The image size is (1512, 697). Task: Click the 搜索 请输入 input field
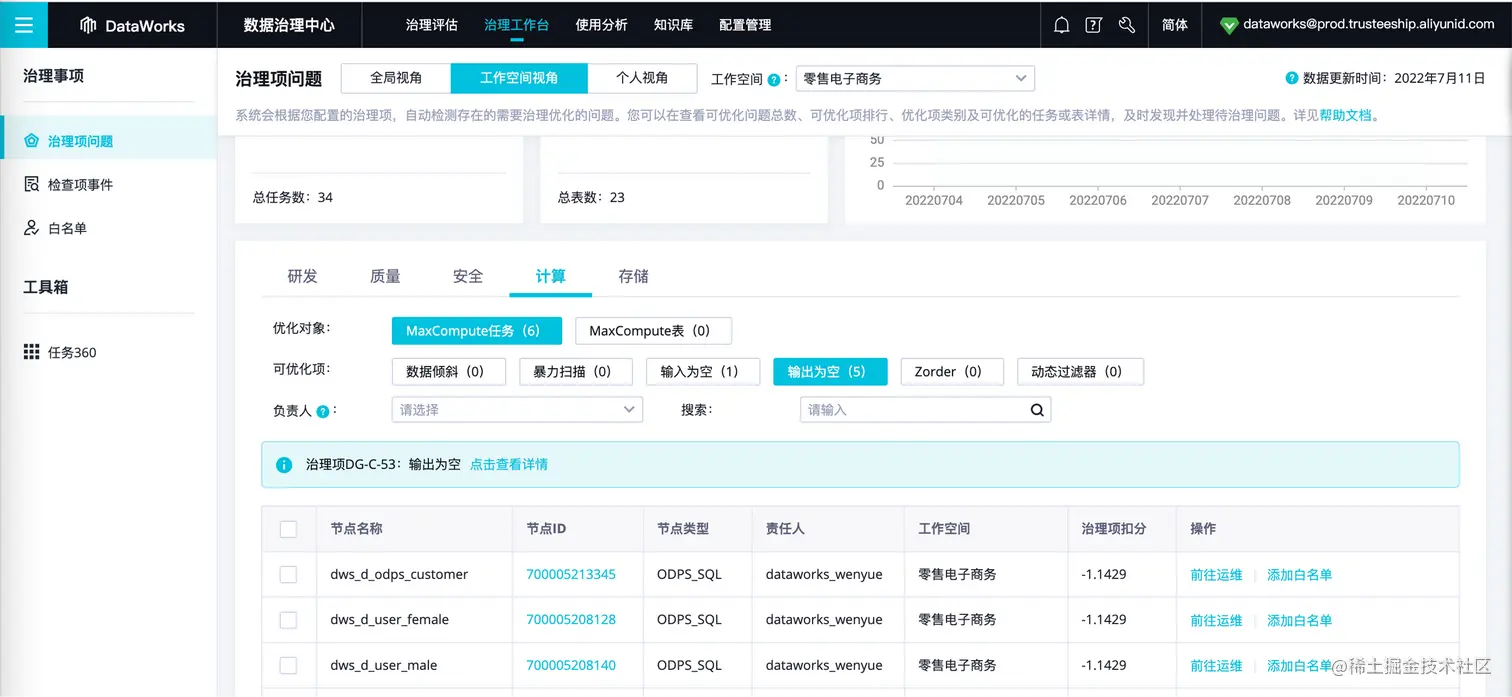coord(925,410)
